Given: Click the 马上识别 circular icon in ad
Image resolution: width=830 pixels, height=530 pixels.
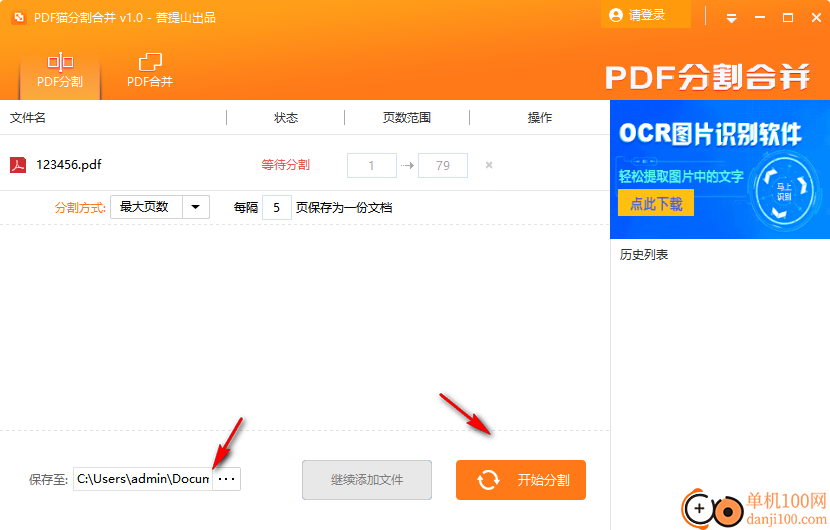Looking at the screenshot, I should [784, 192].
